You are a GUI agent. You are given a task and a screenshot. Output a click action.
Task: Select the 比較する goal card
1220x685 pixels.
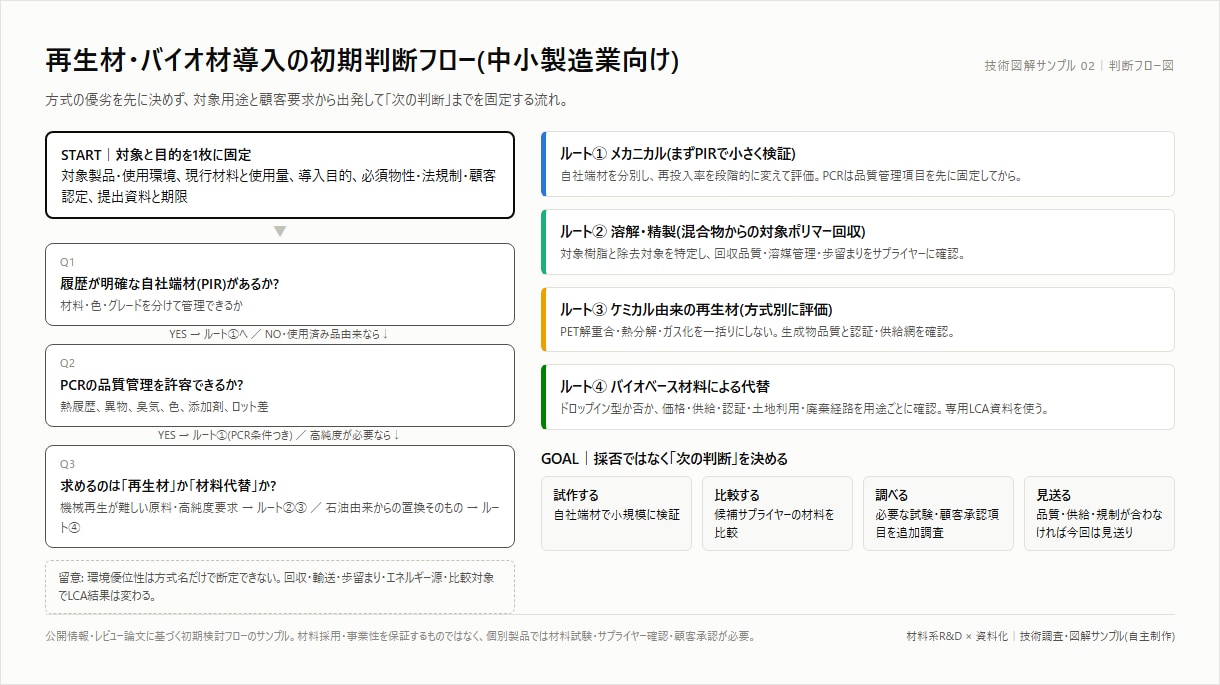coord(777,513)
